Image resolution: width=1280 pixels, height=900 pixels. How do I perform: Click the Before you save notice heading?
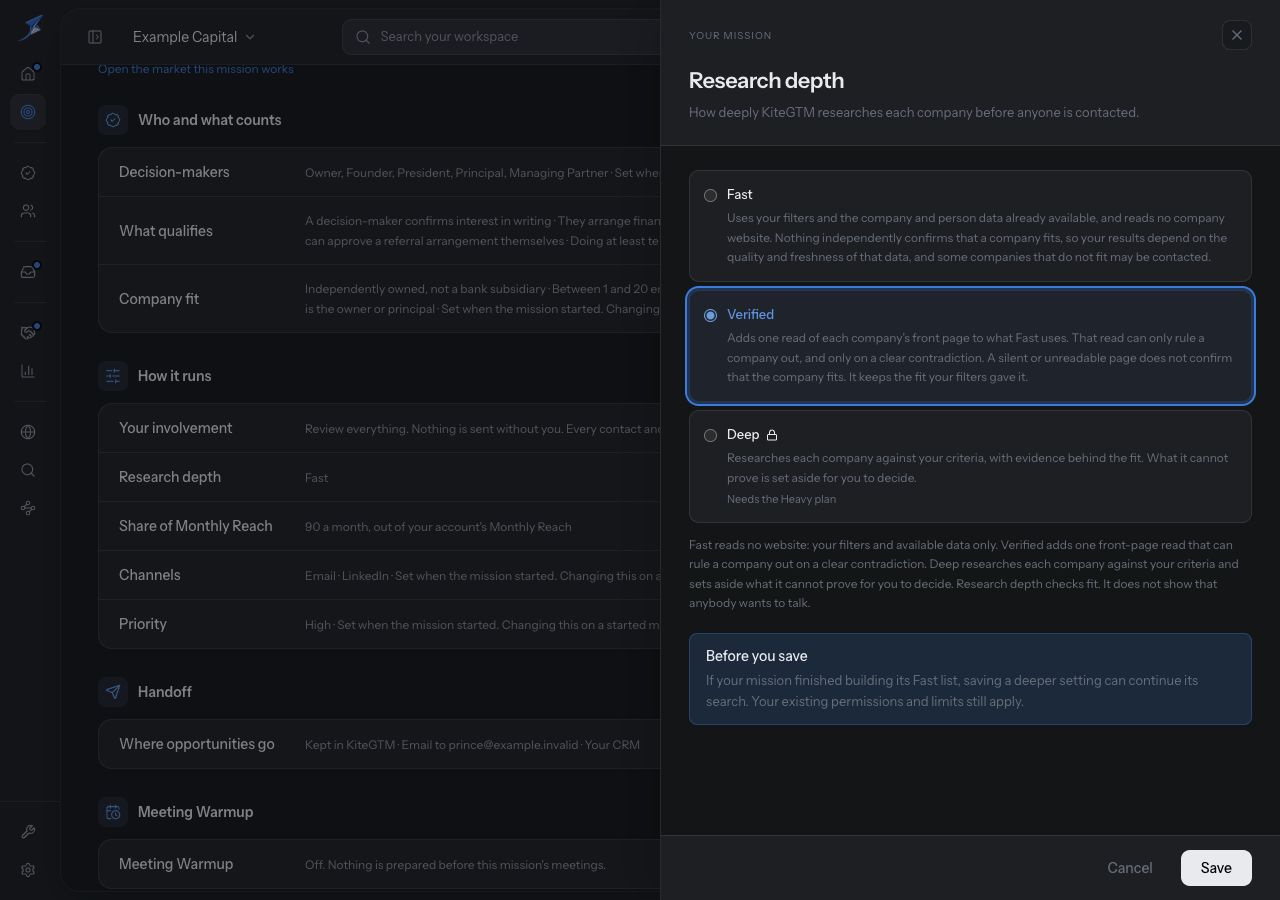pyautogui.click(x=756, y=656)
